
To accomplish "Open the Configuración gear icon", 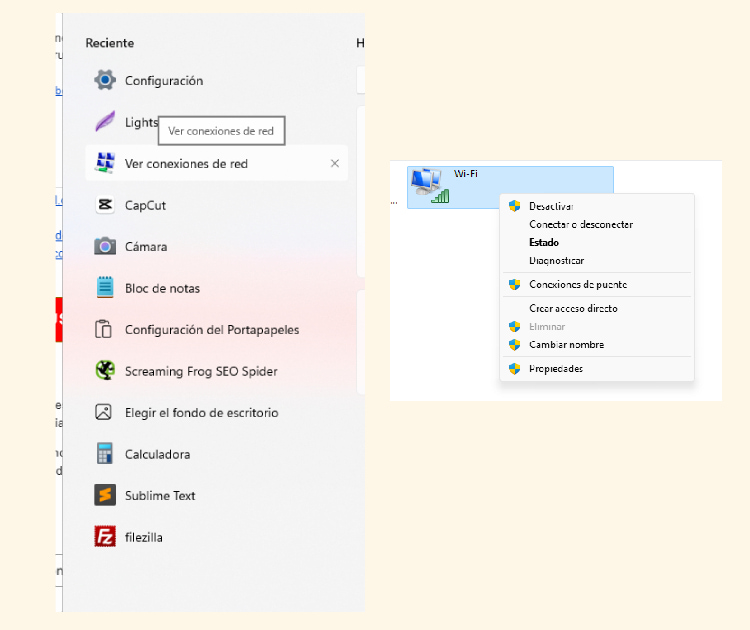I will click(105, 80).
